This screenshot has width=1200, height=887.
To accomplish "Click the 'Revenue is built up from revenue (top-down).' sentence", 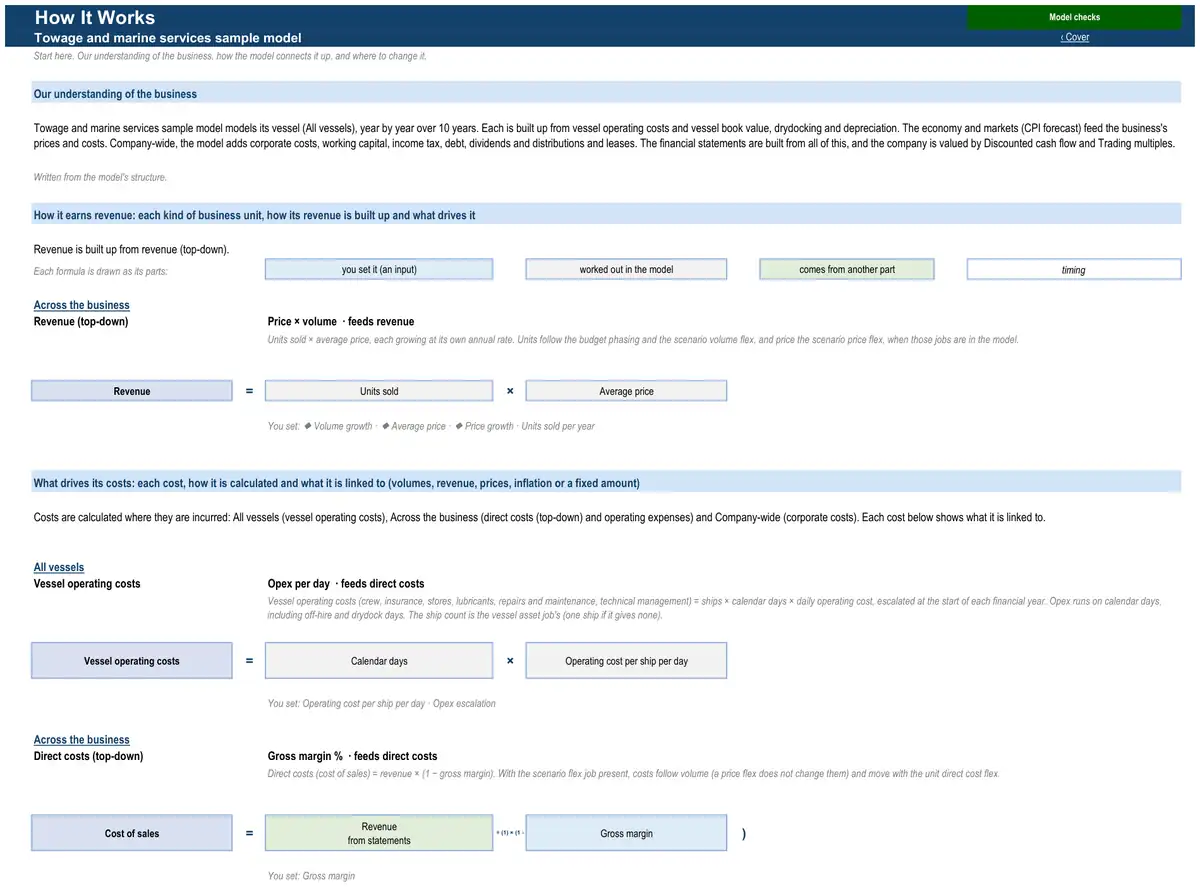I will click(132, 249).
